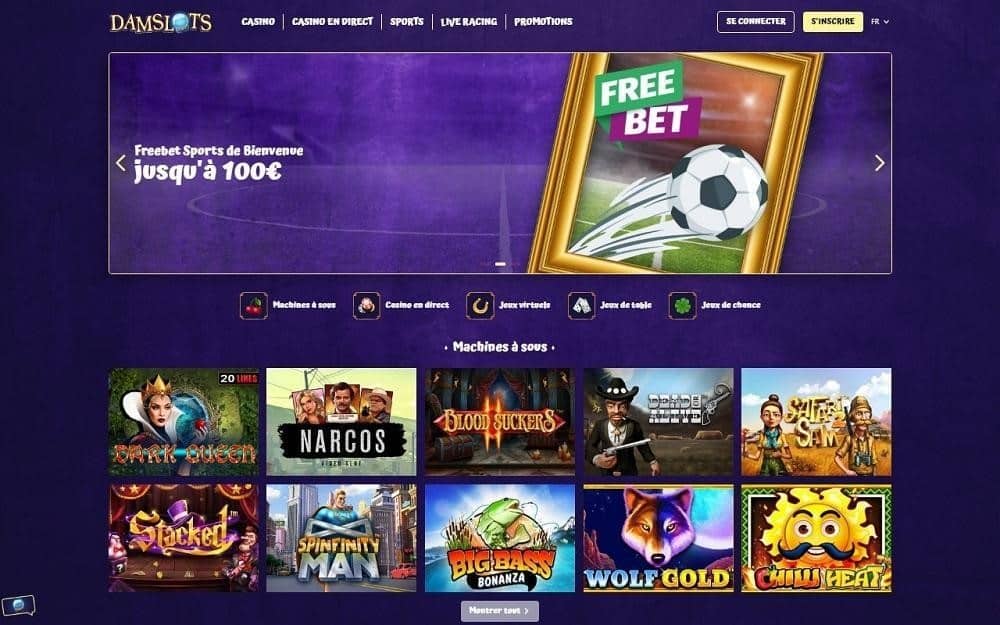Open the Big Bass Bonanza game thumbnail
Screen dimensions: 1000x625
click(x=500, y=538)
